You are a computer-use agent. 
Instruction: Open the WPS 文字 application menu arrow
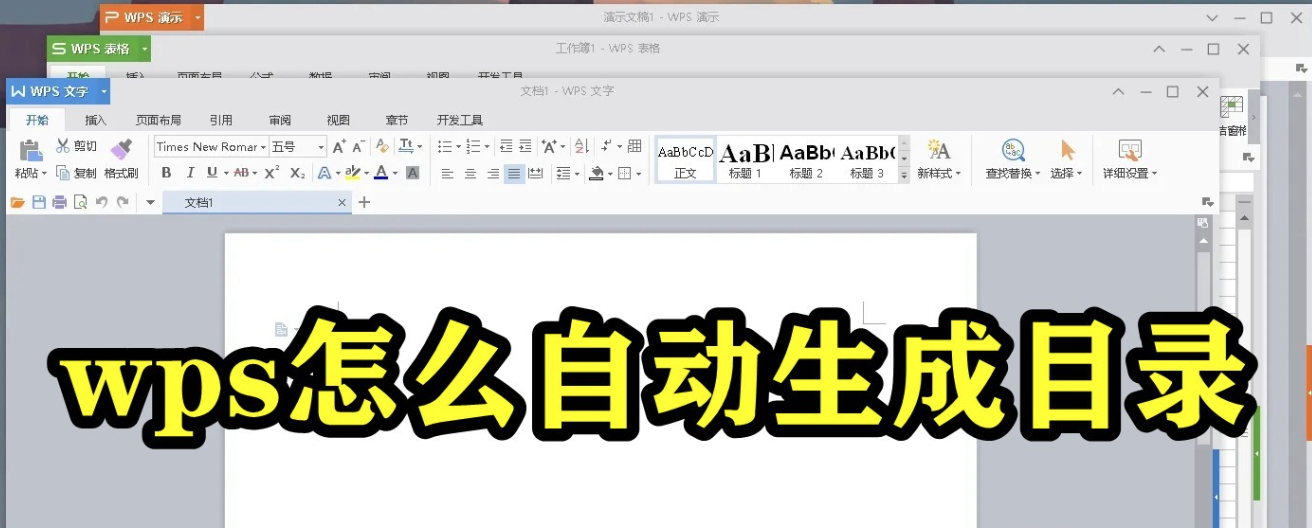click(103, 91)
